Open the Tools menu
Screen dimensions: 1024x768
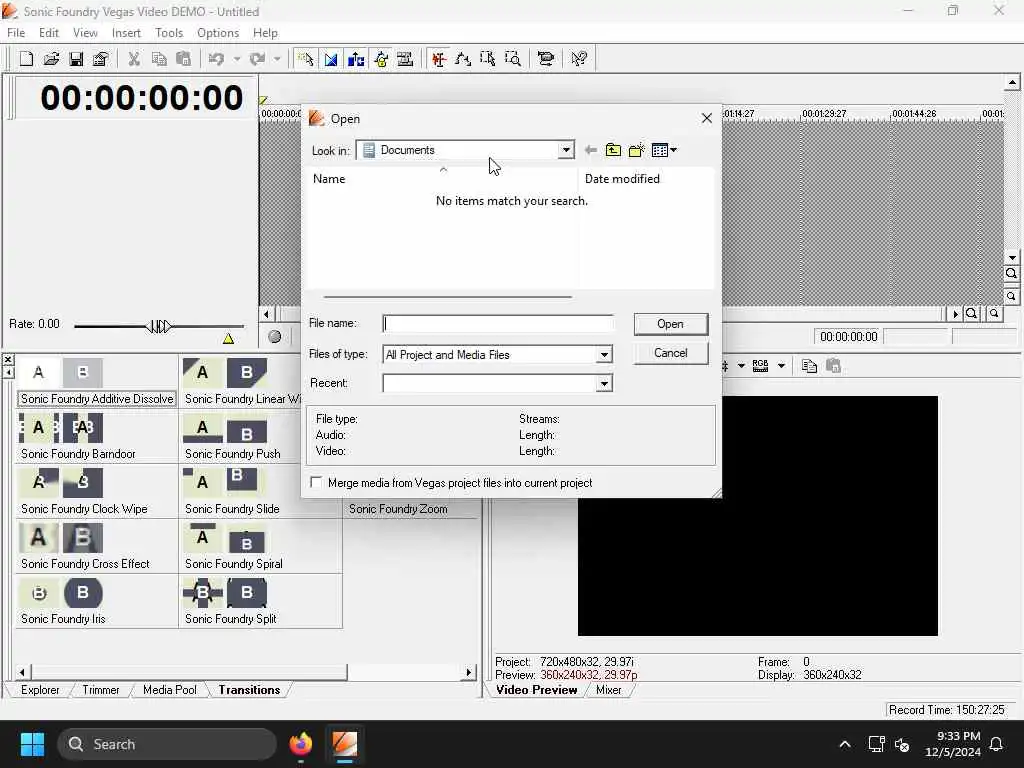pos(168,33)
